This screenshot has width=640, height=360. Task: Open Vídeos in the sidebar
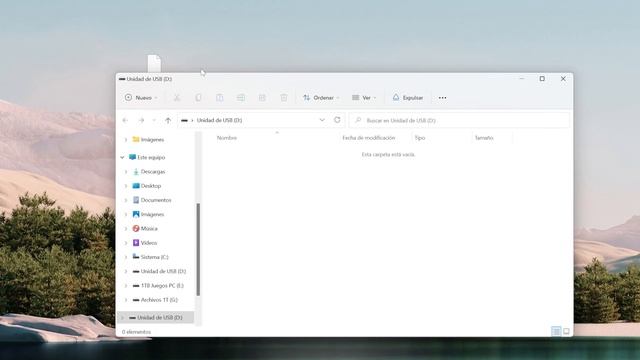tap(145, 243)
